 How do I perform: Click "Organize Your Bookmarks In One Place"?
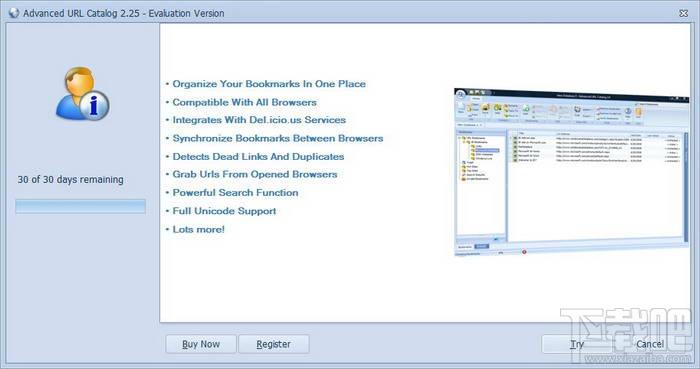(269, 84)
